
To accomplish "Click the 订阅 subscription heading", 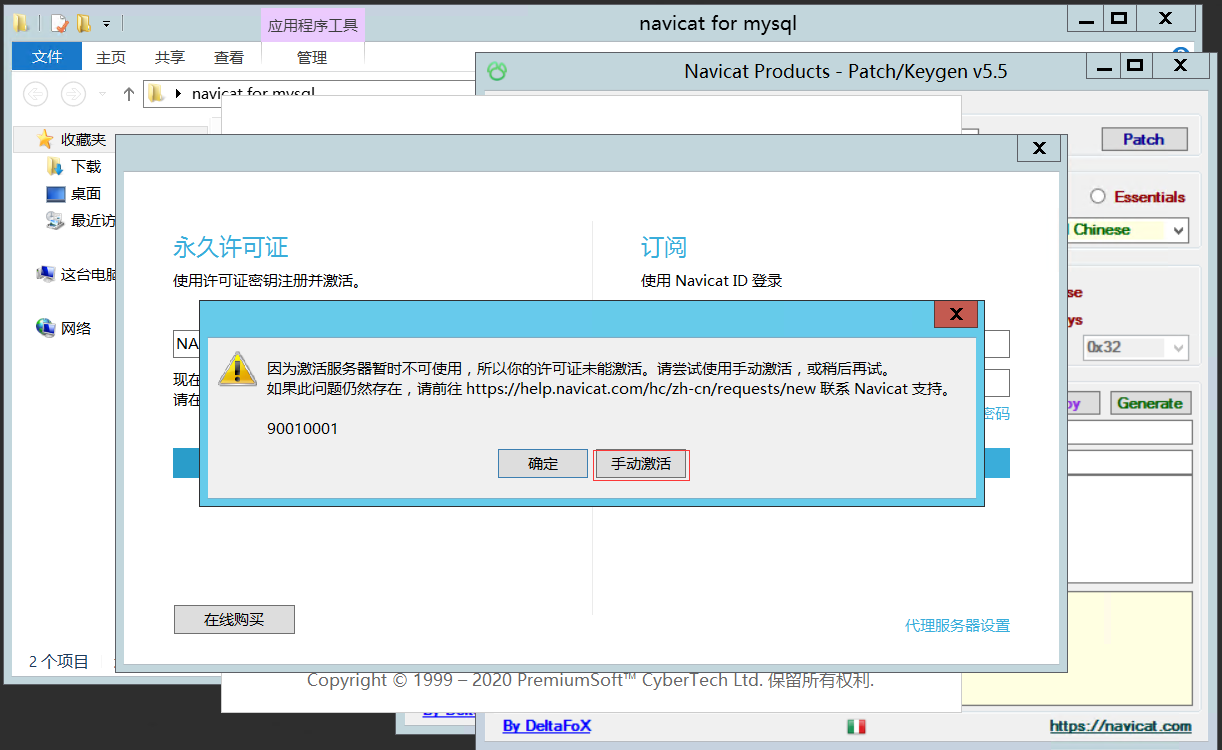I will coord(664,248).
